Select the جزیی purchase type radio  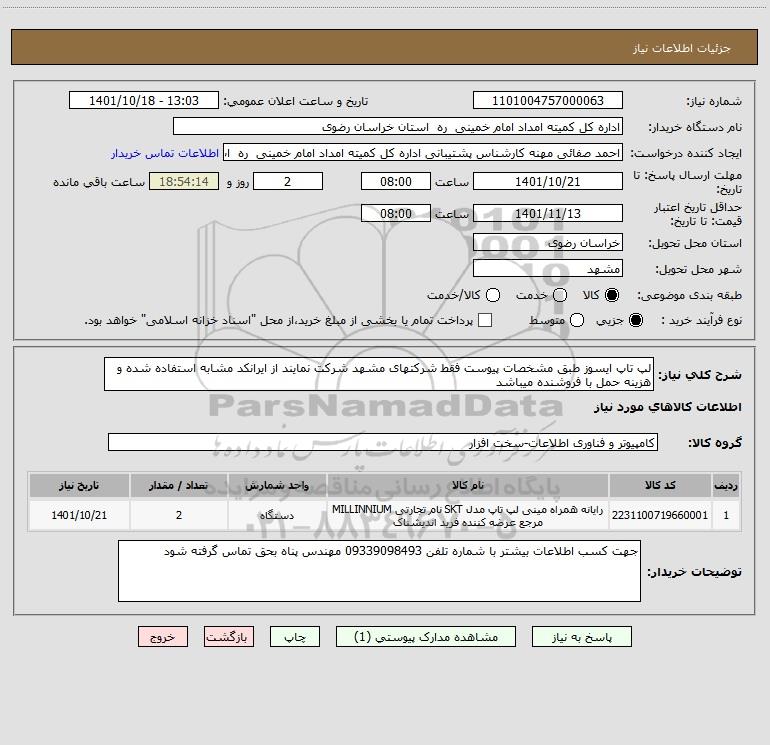[x=635, y=320]
